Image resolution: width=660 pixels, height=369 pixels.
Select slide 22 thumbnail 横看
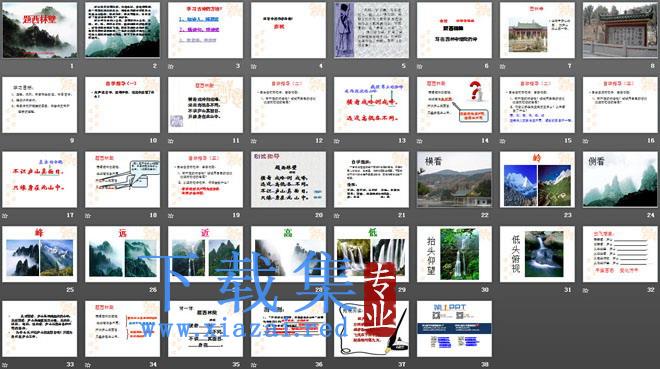pos(454,179)
